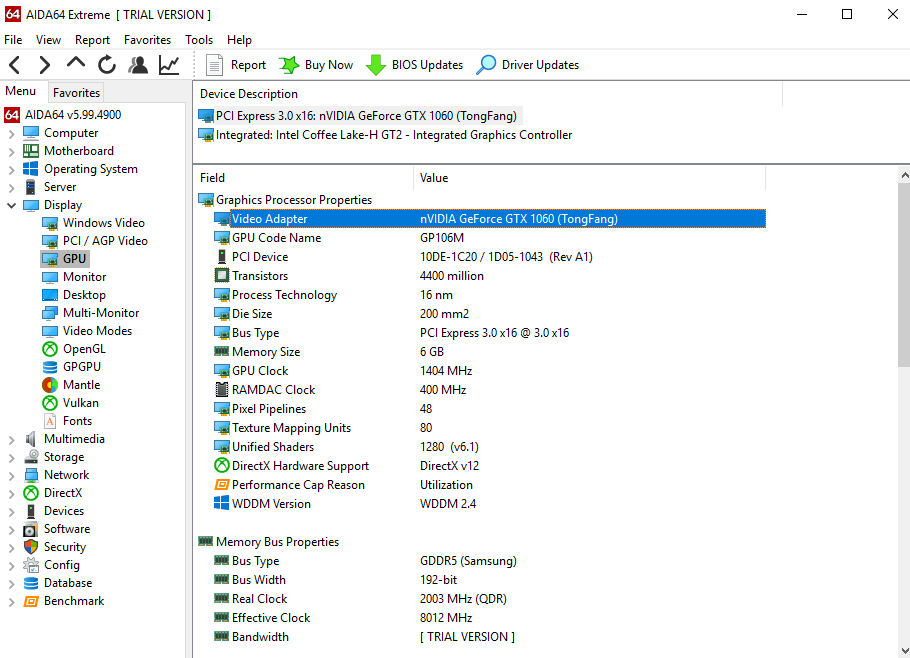Image resolution: width=910 pixels, height=658 pixels.
Task: Click the Database icon in the tree
Action: click(31, 583)
